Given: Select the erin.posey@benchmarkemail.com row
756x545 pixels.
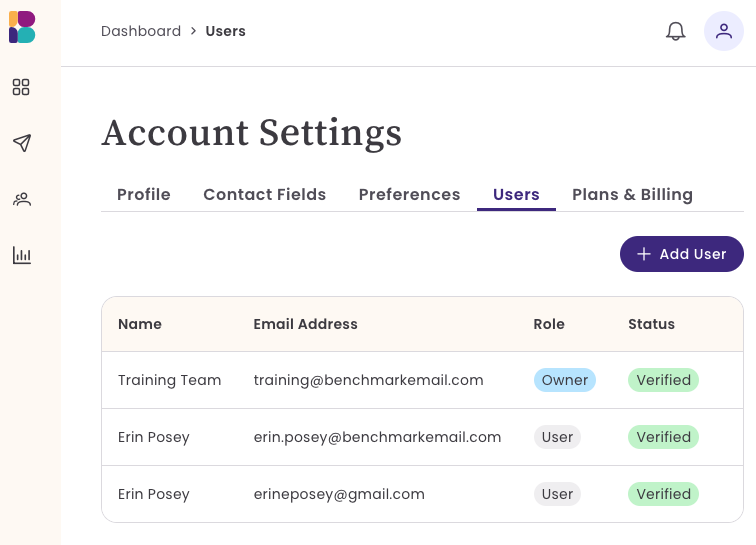Looking at the screenshot, I should tap(422, 437).
